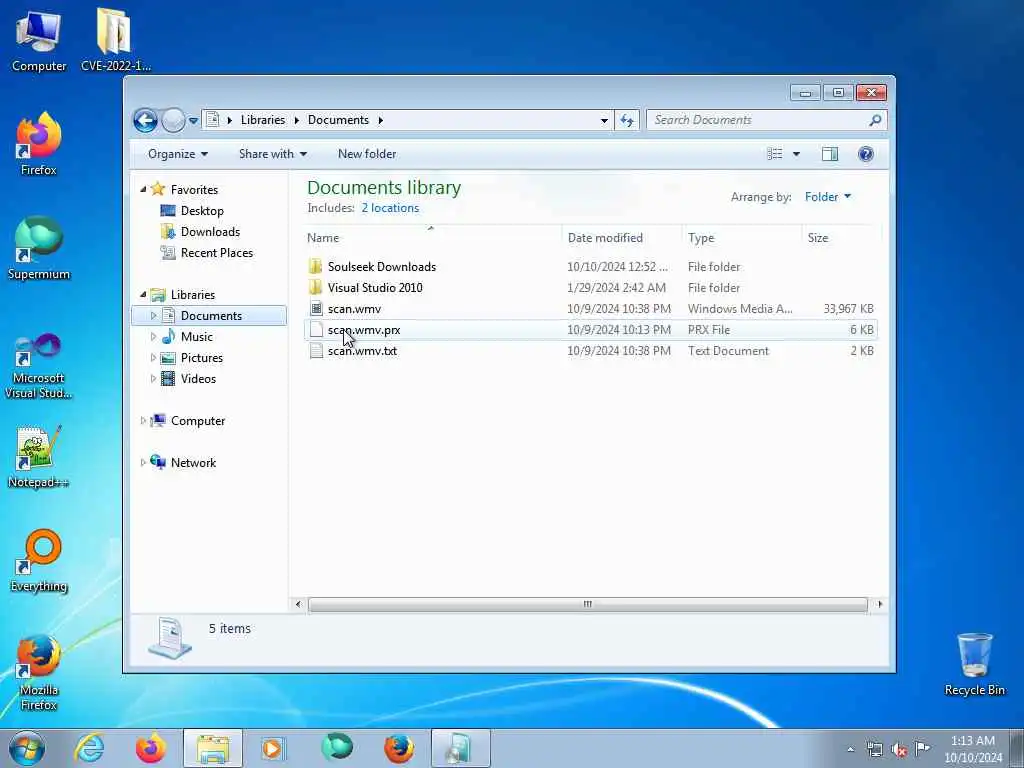Viewport: 1024px width, 768px height.
Task: Toggle the preview pane button
Action: 830,154
